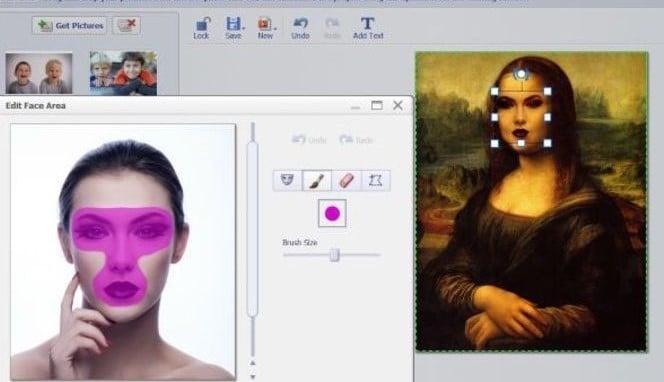Image resolution: width=664 pixels, height=382 pixels.
Task: Remove picture with the red X button
Action: (127, 25)
